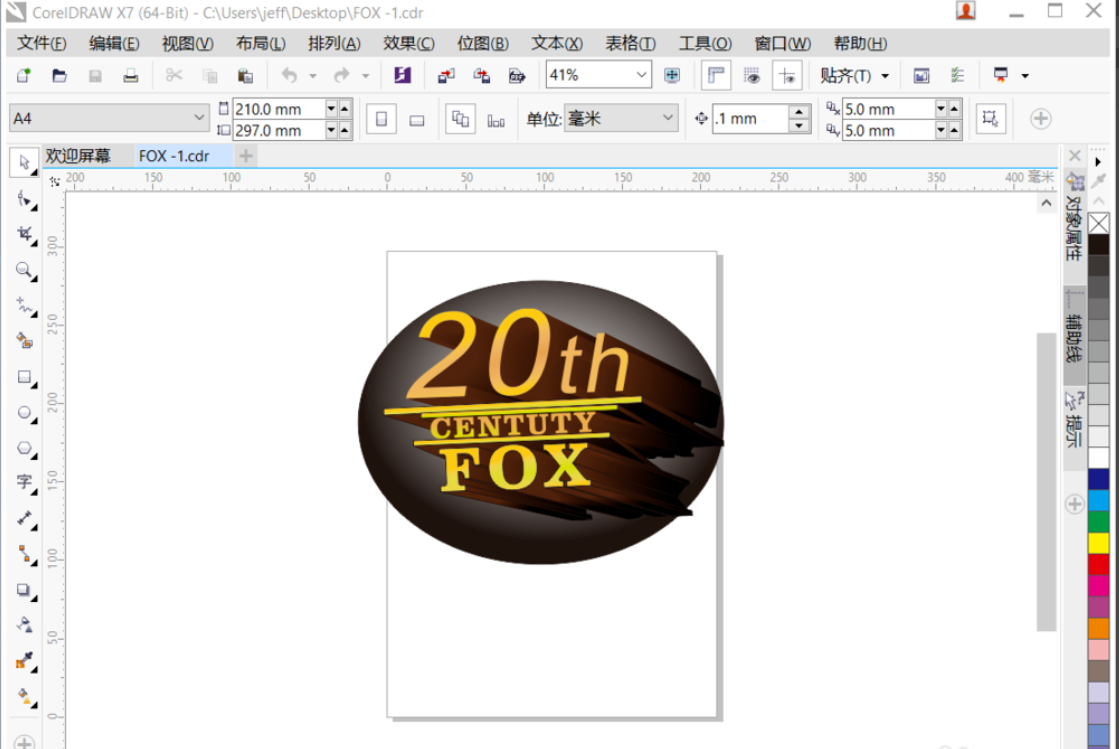The width and height of the screenshot is (1119, 749).
Task: Open the 效果(C) menu
Action: (x=408, y=44)
